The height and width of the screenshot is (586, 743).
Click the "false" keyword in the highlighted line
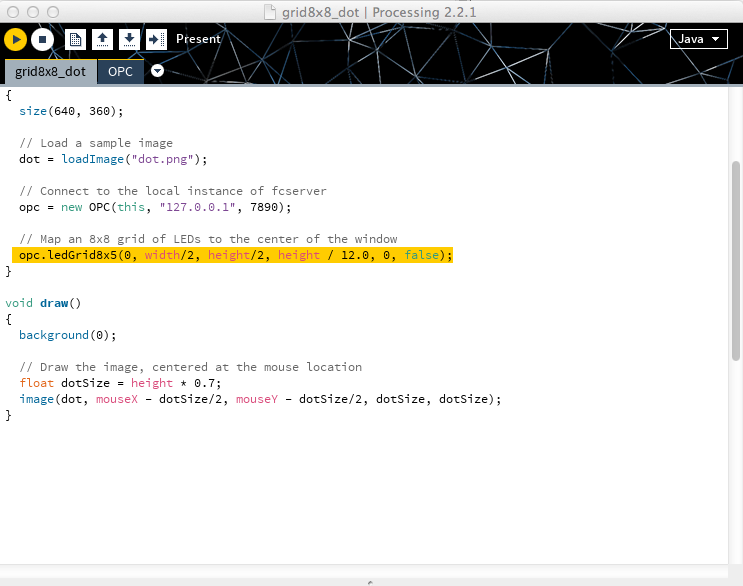point(422,255)
